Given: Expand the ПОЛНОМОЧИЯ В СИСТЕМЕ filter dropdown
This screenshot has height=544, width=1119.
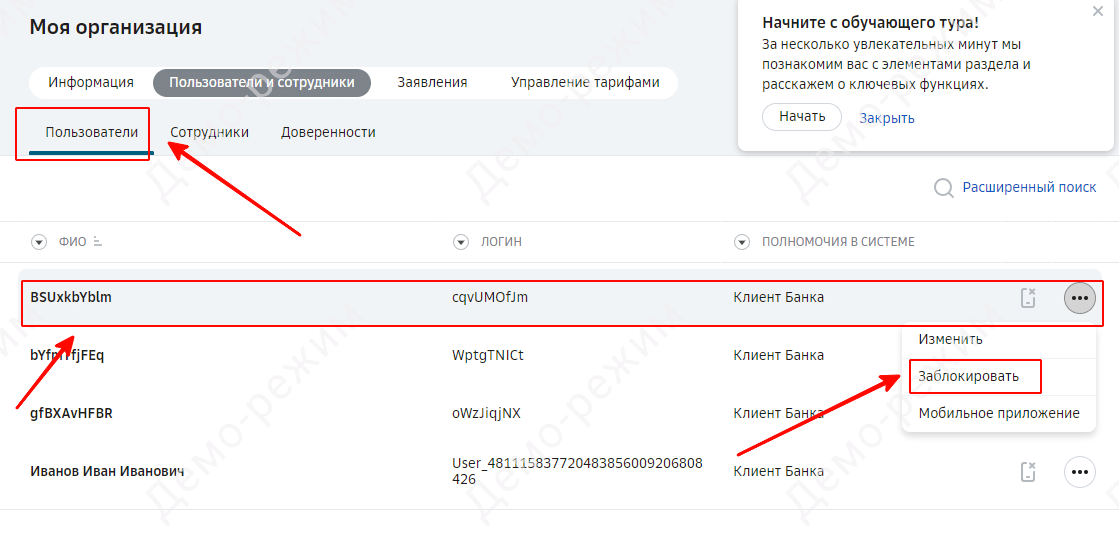Looking at the screenshot, I should [742, 242].
